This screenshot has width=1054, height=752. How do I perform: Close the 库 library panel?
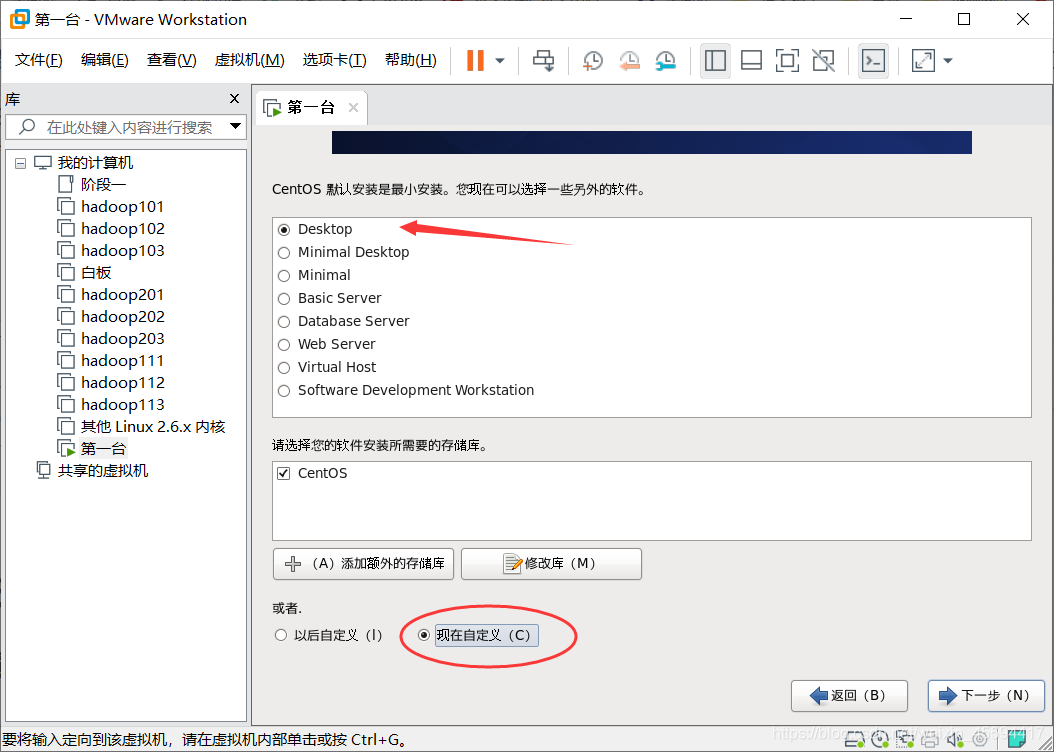click(234, 99)
